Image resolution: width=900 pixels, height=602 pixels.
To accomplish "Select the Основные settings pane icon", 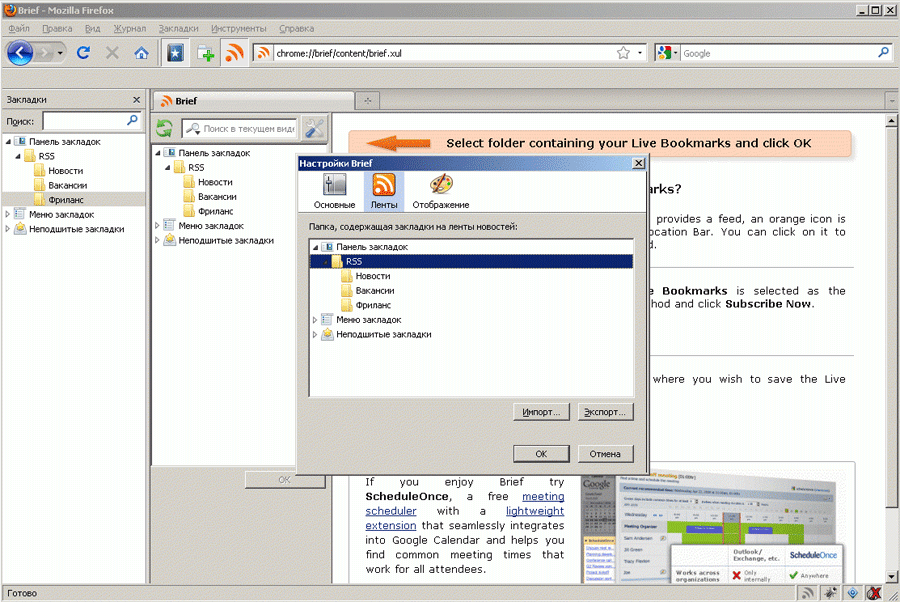I will (334, 192).
